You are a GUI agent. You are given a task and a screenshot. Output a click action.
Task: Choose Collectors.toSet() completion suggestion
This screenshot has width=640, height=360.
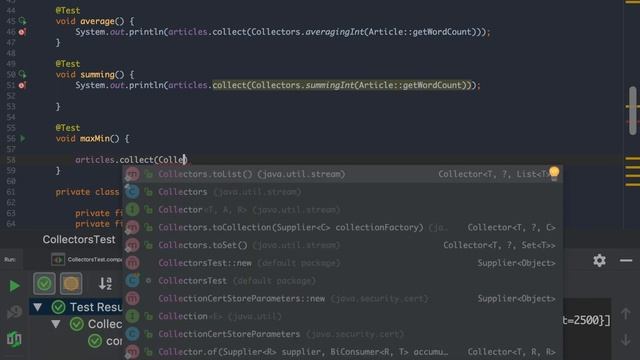343,245
